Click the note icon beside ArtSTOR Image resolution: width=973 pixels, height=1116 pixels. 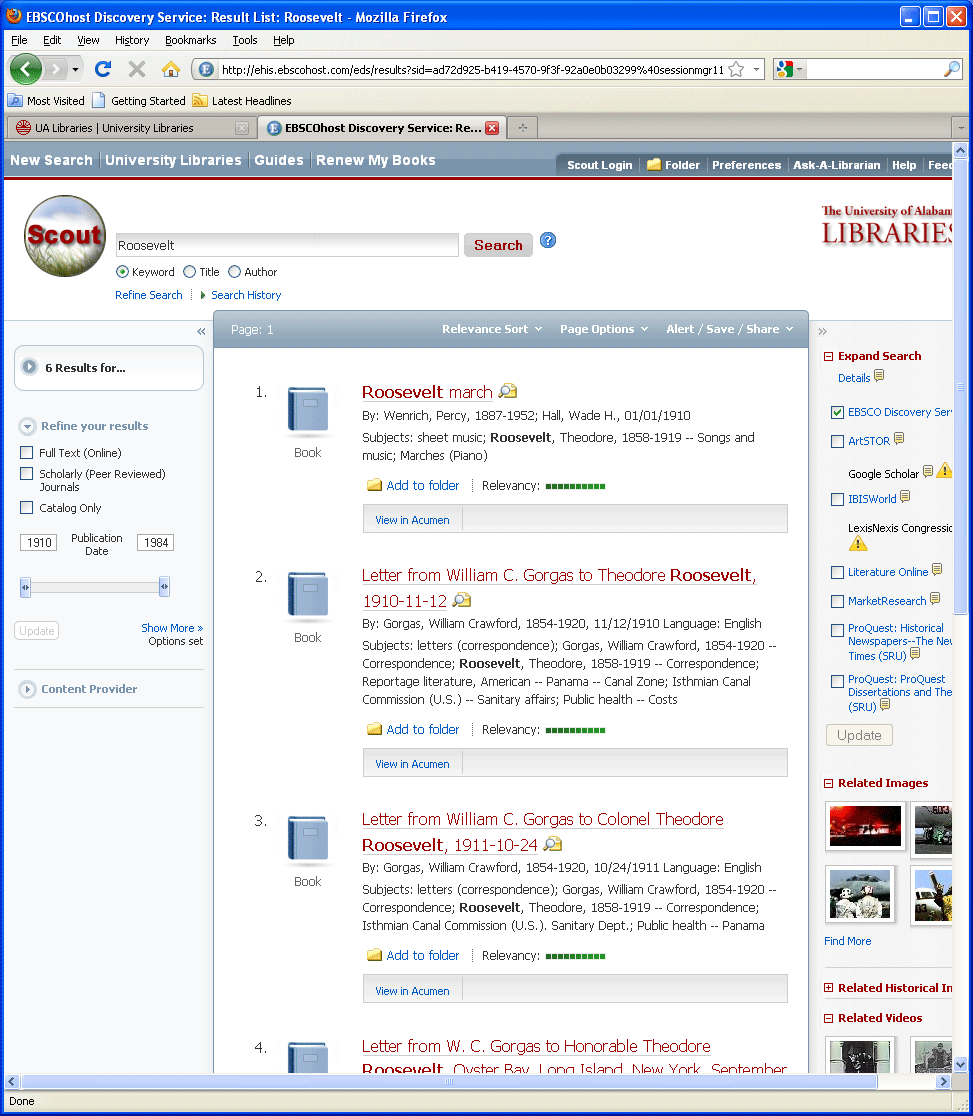pos(899,439)
